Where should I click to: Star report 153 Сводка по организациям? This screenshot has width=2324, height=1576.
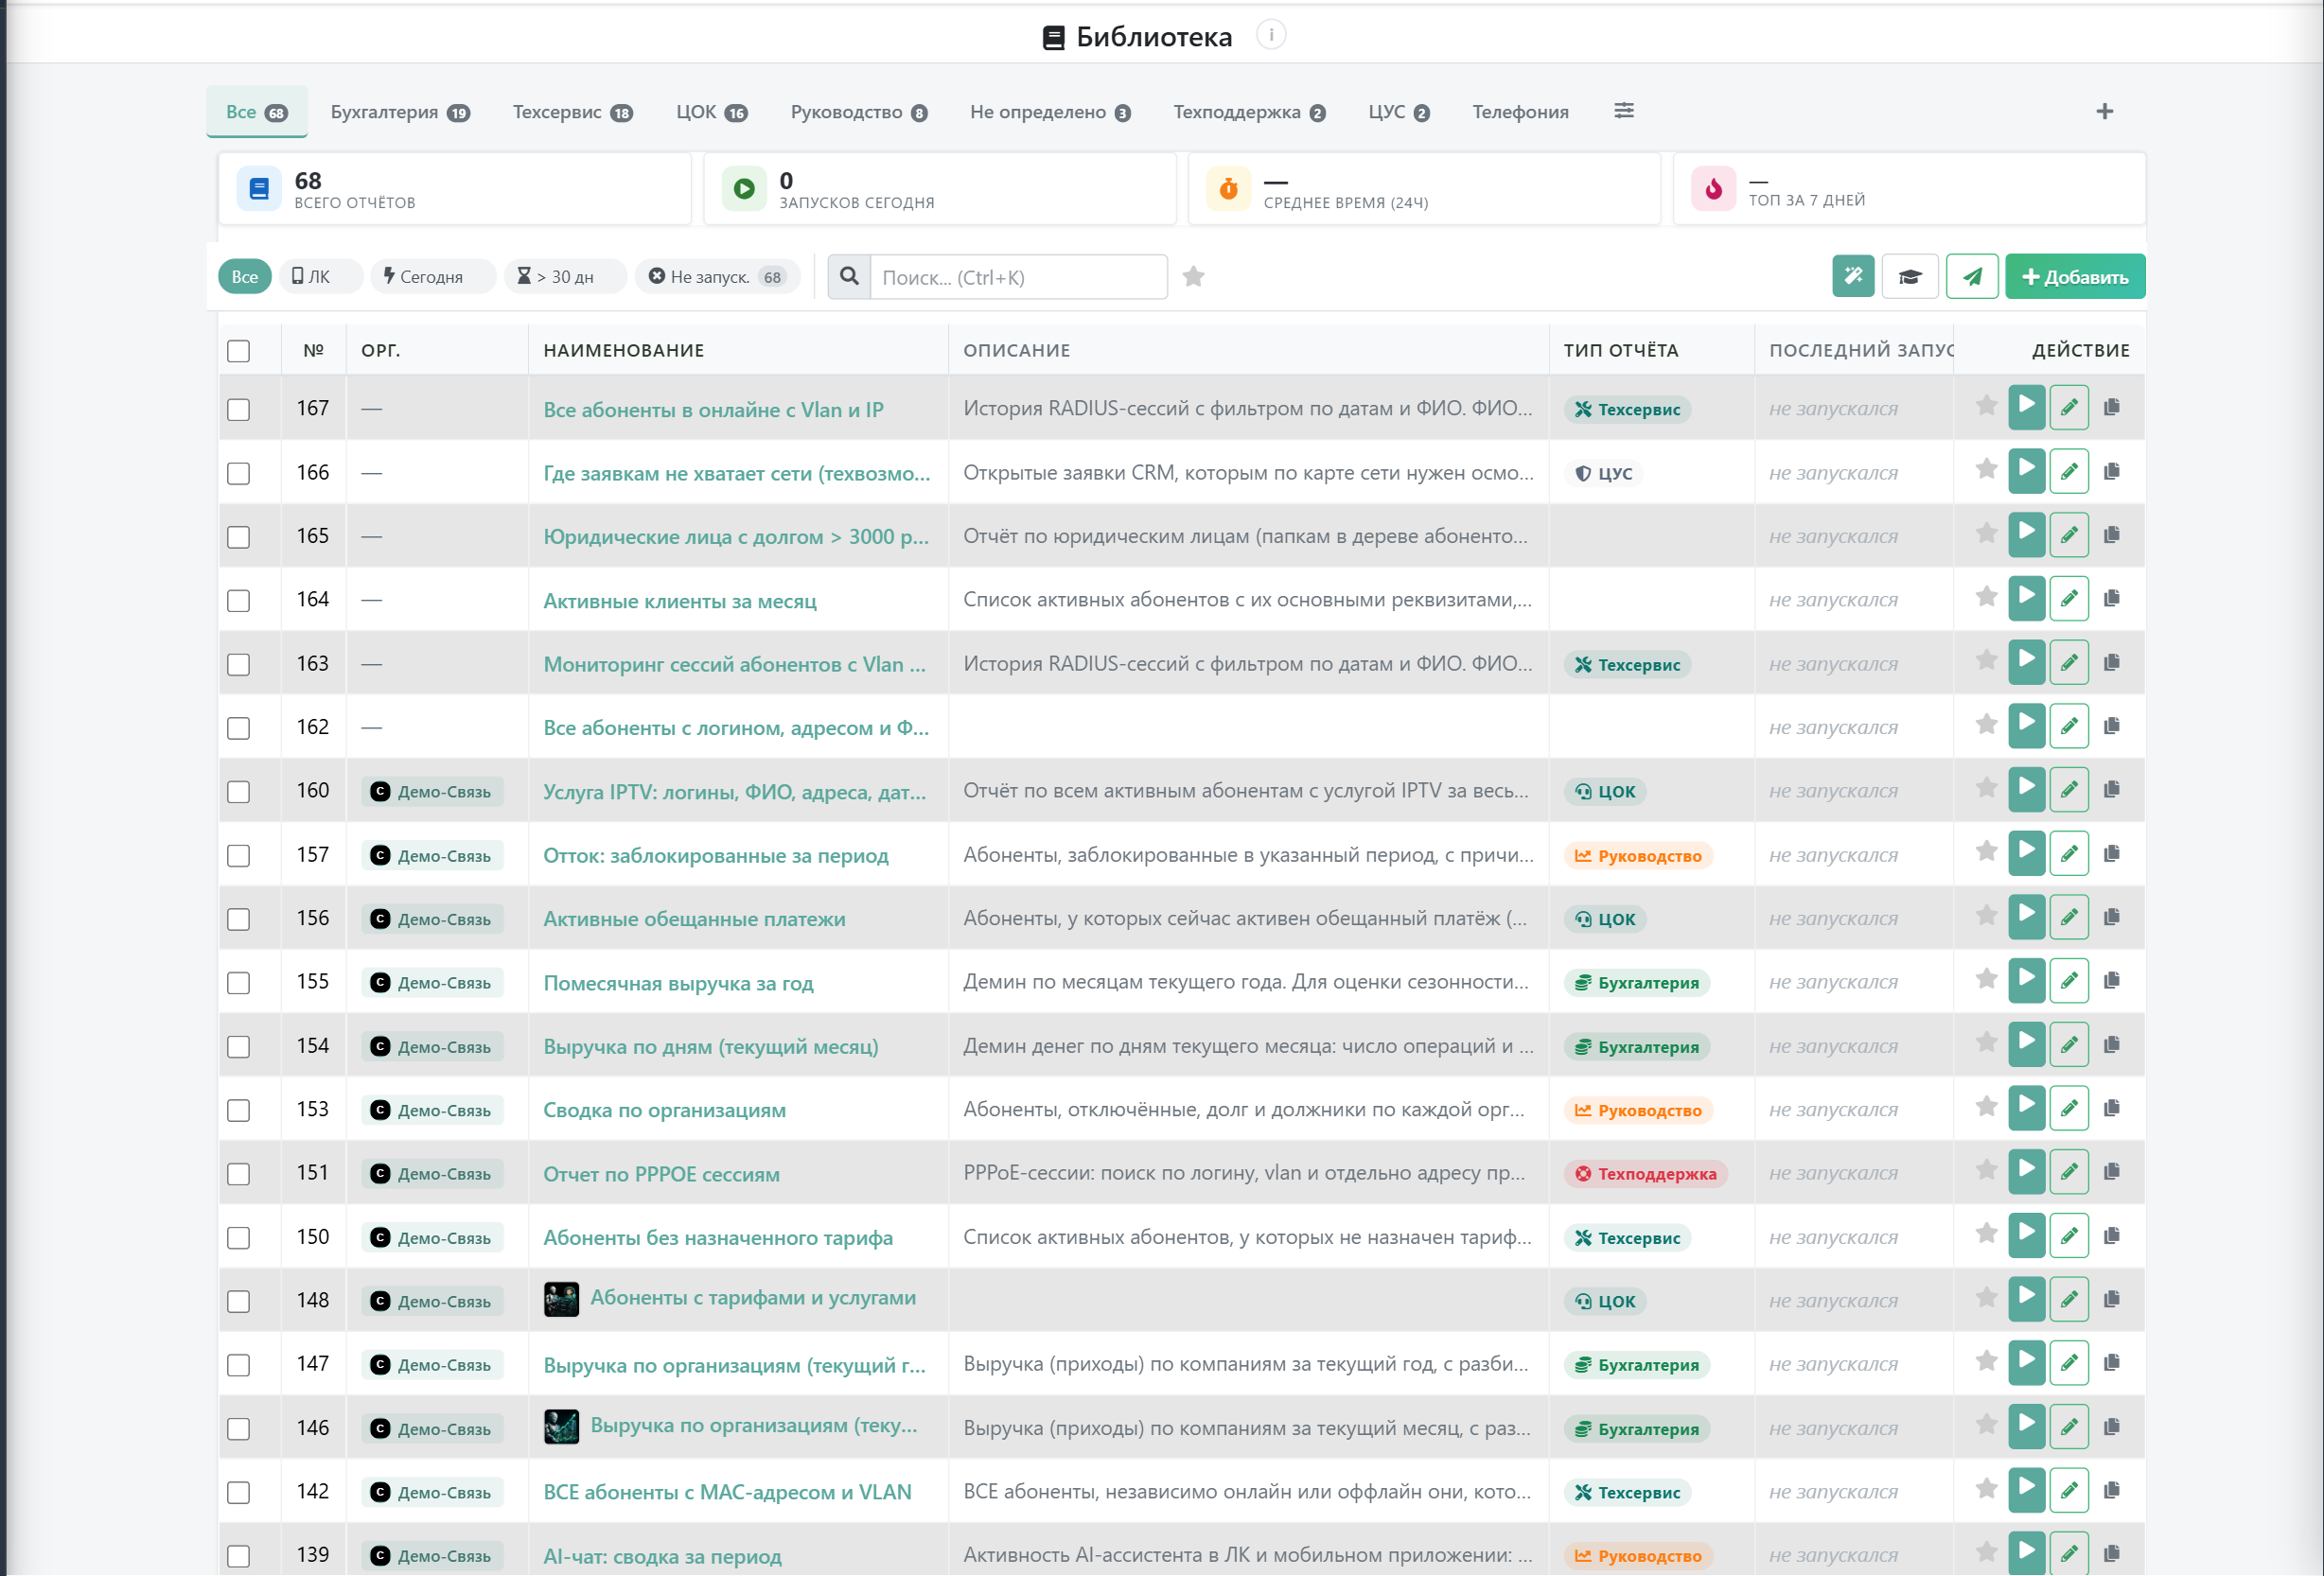pos(1986,1107)
